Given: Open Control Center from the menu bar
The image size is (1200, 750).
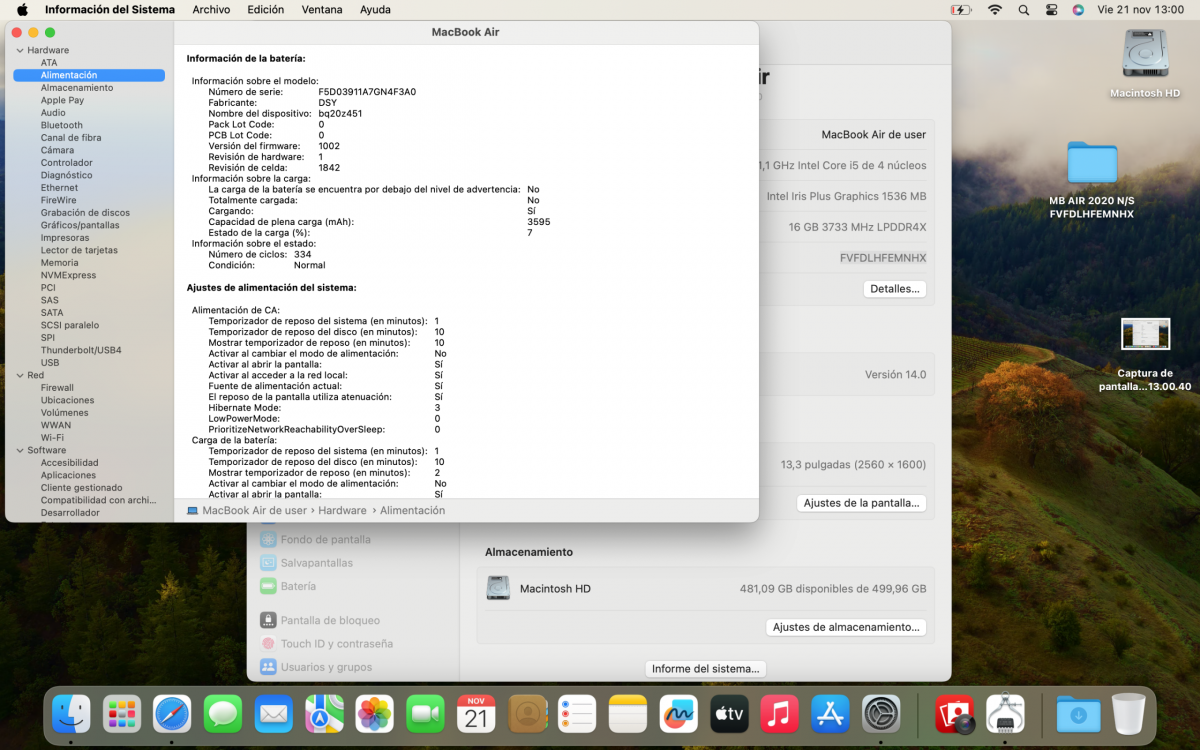Looking at the screenshot, I should pos(1051,9).
